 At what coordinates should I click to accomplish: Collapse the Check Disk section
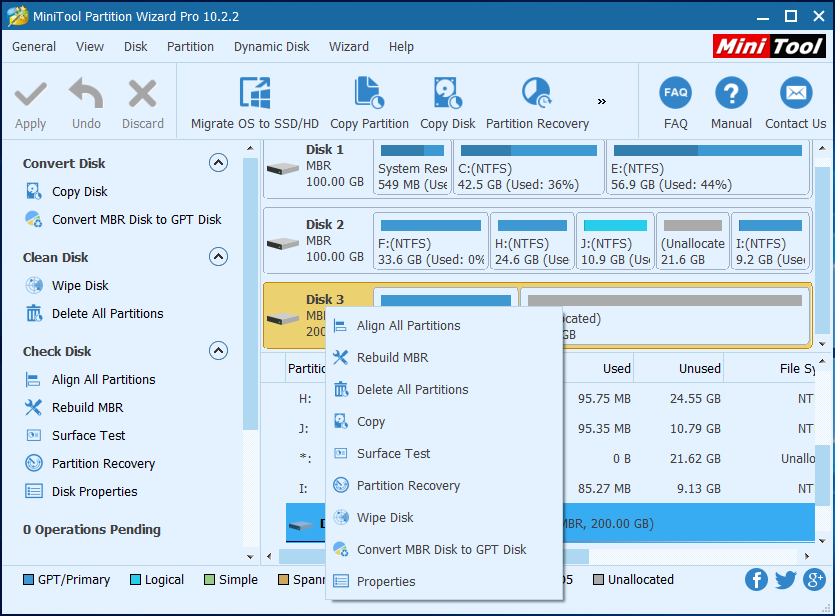[x=218, y=350]
